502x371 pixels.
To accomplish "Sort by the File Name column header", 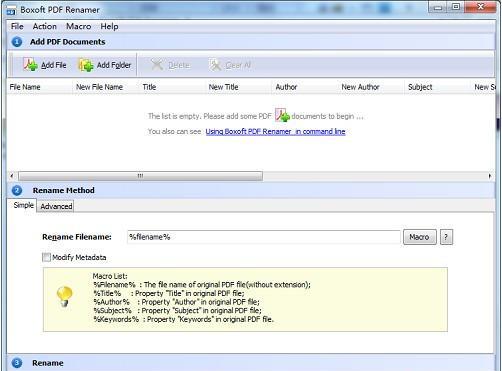I will pyautogui.click(x=39, y=87).
